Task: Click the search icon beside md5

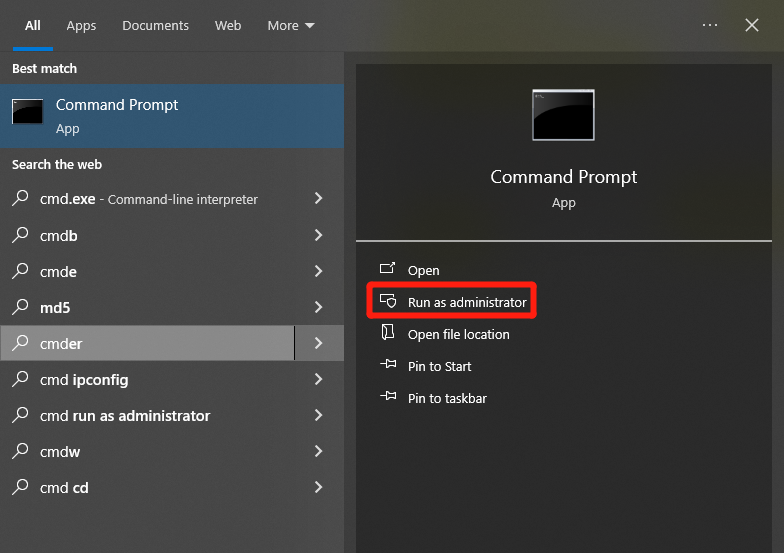Action: point(20,306)
